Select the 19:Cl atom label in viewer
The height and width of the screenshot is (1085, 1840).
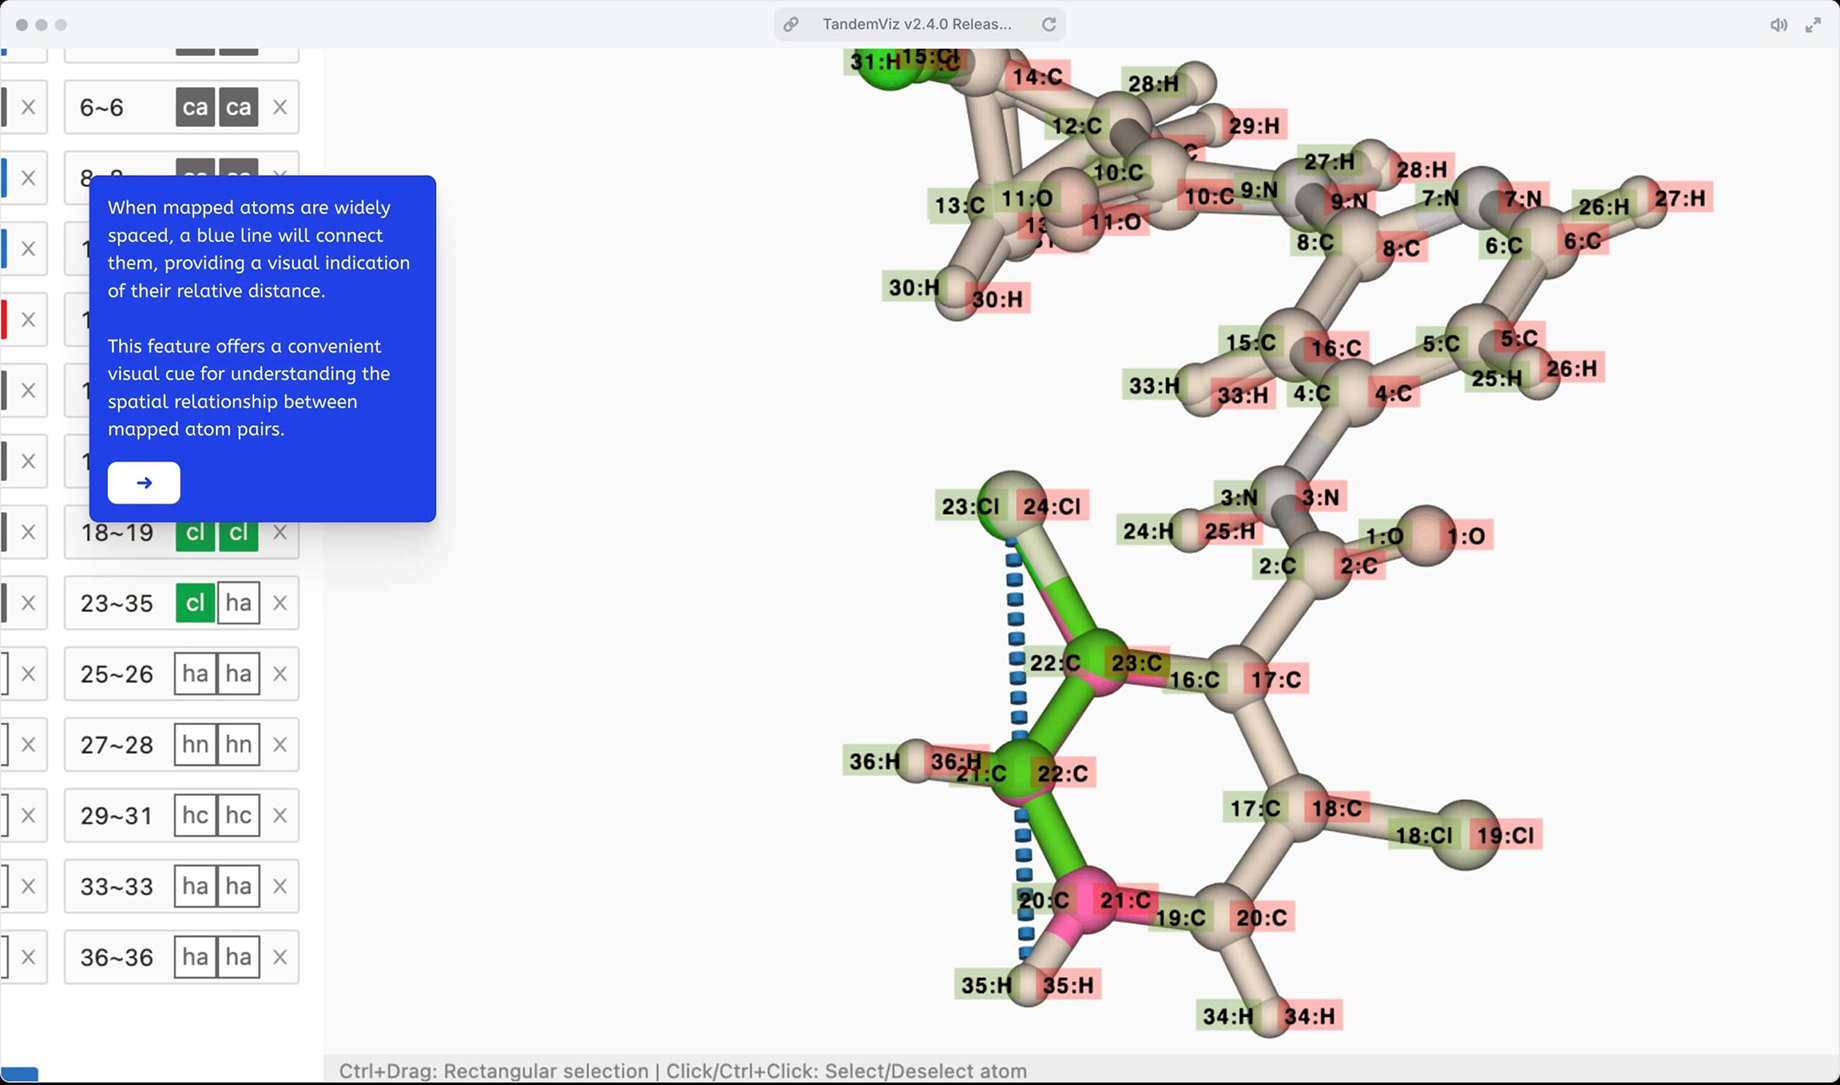[x=1505, y=835]
